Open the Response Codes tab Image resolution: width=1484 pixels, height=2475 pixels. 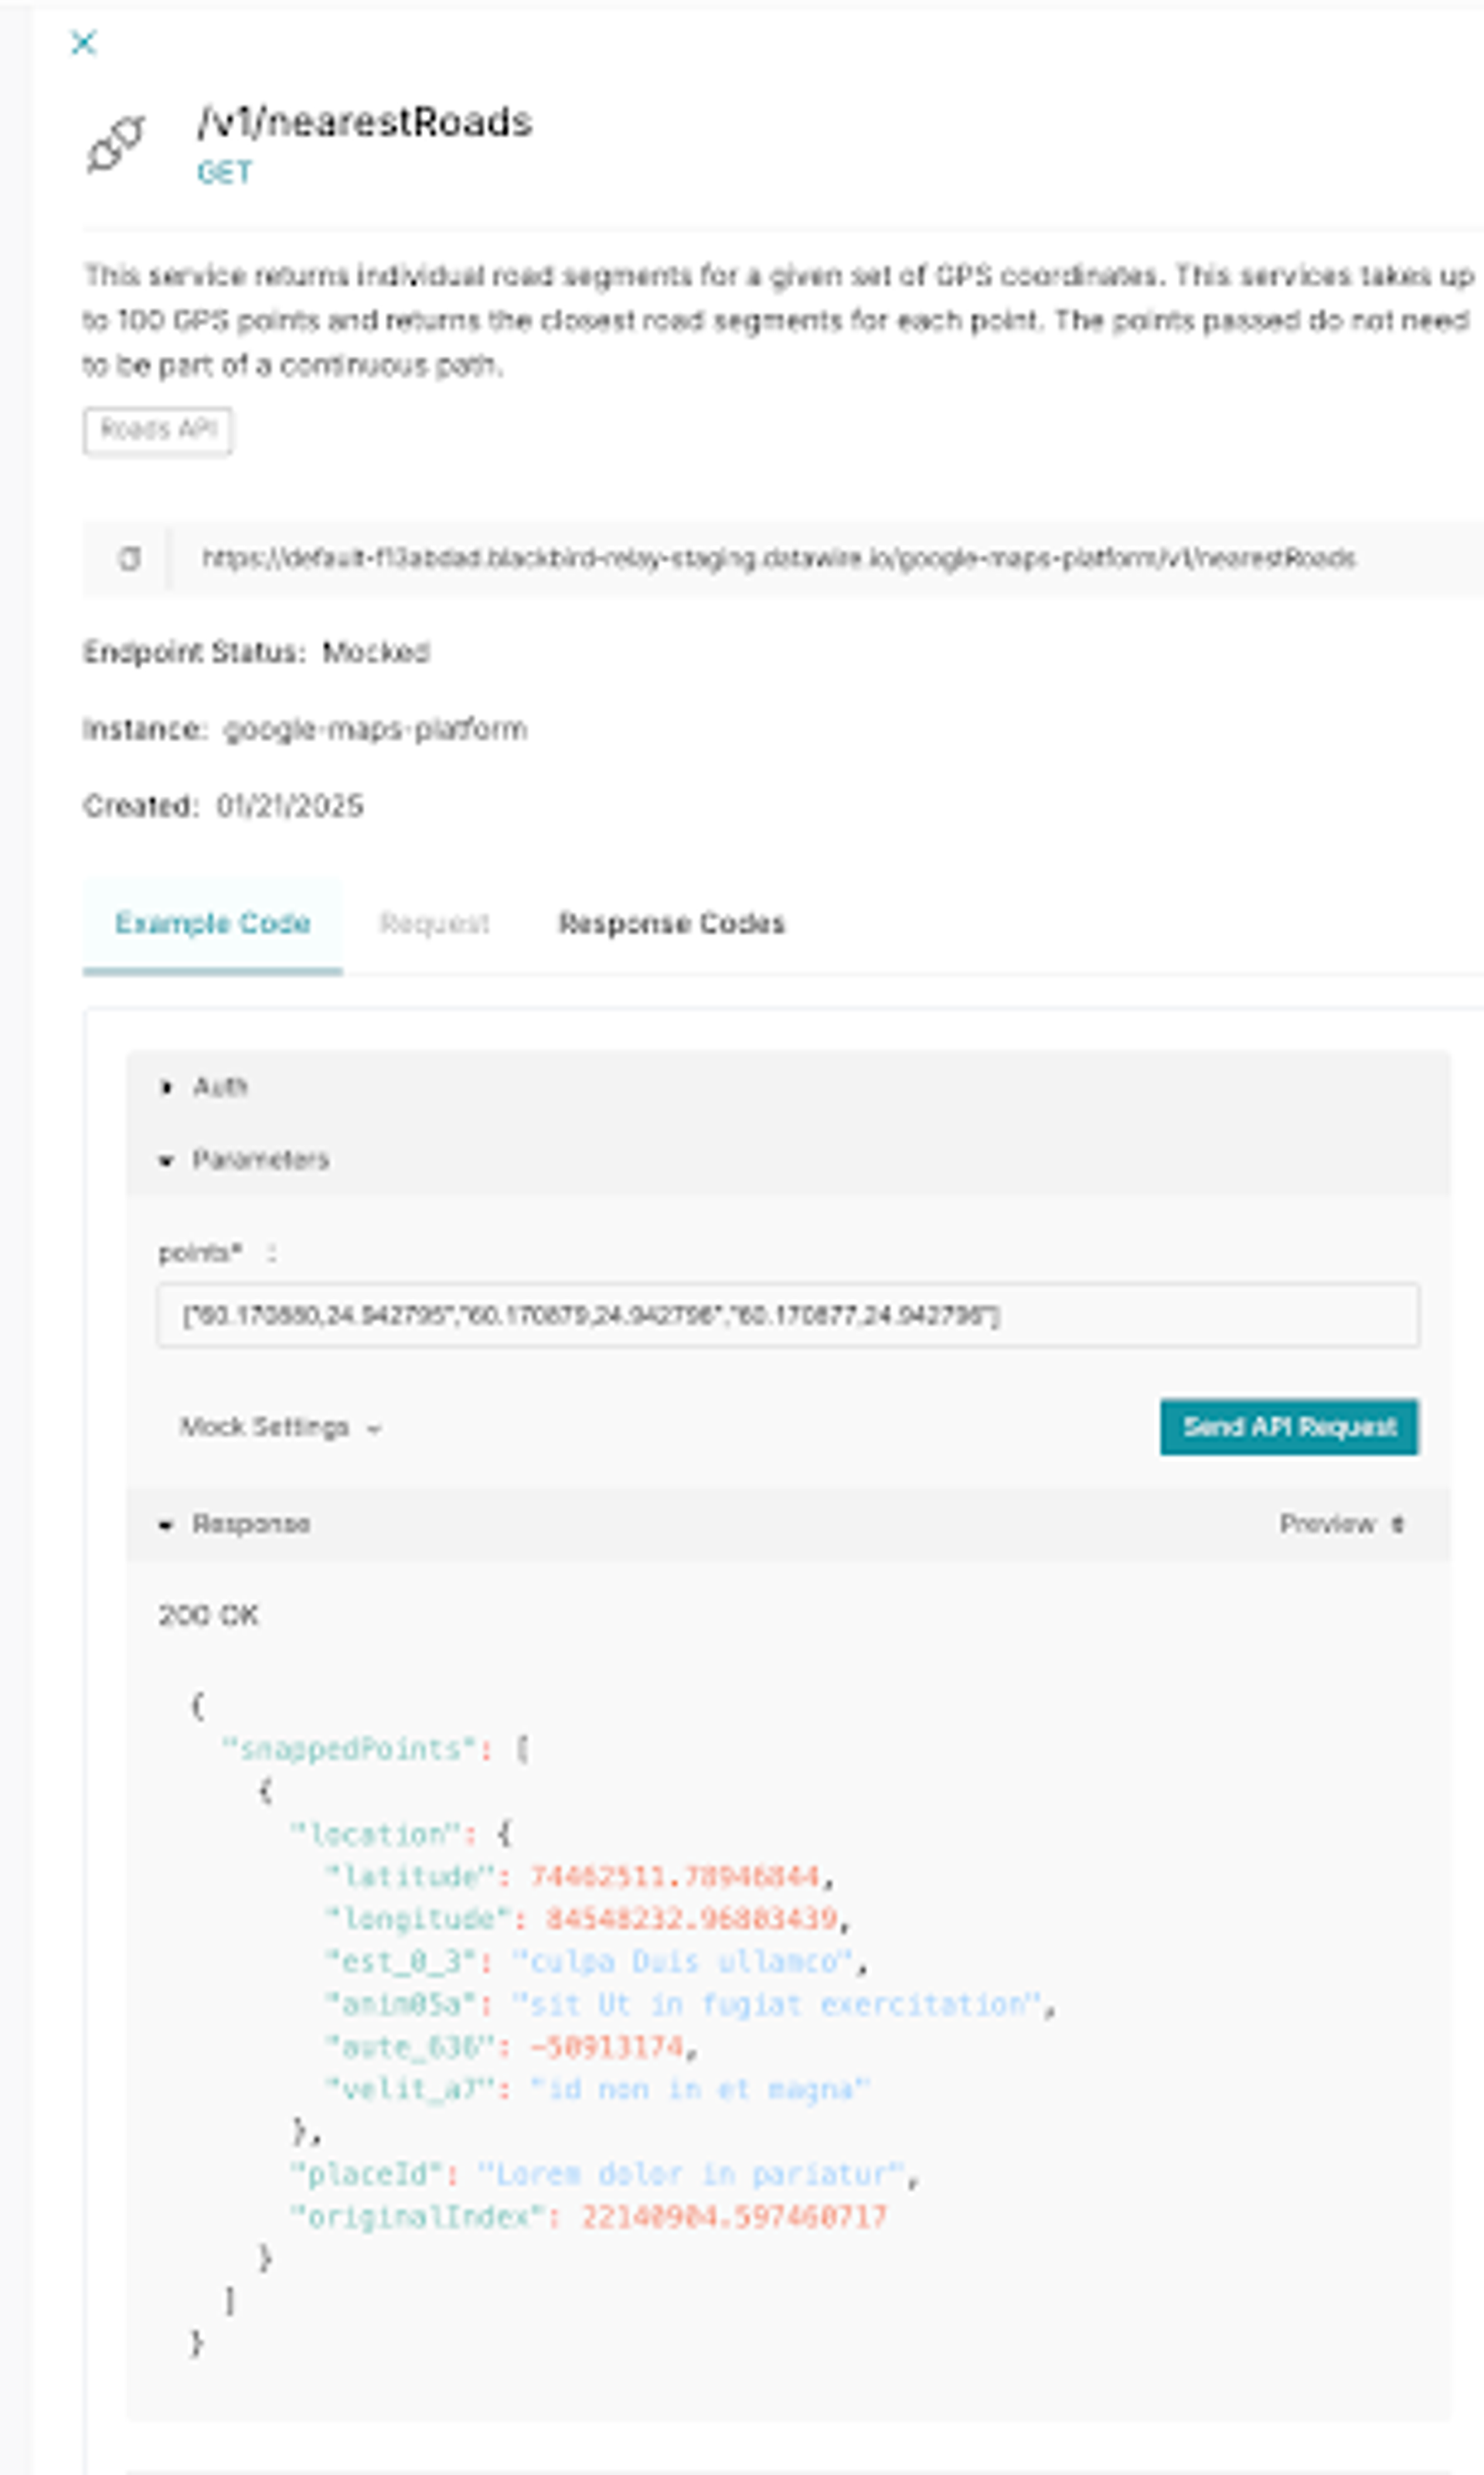671,923
